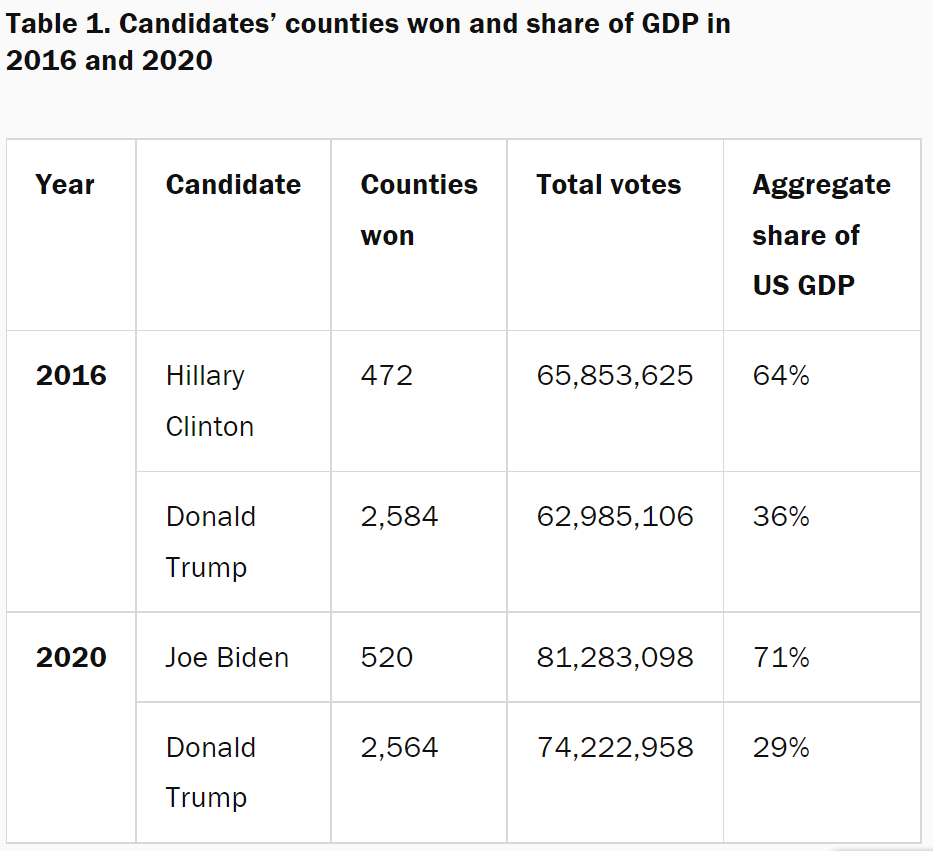Click Donald Trump in the 2016 rows

click(210, 542)
